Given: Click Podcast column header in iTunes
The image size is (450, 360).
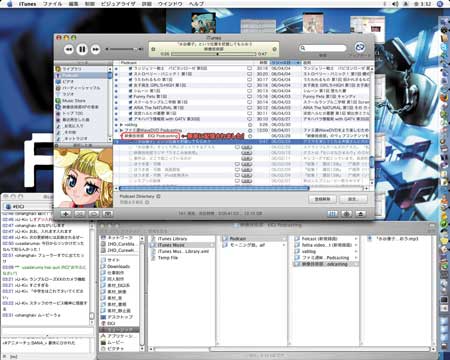Looking at the screenshot, I should point(183,63).
